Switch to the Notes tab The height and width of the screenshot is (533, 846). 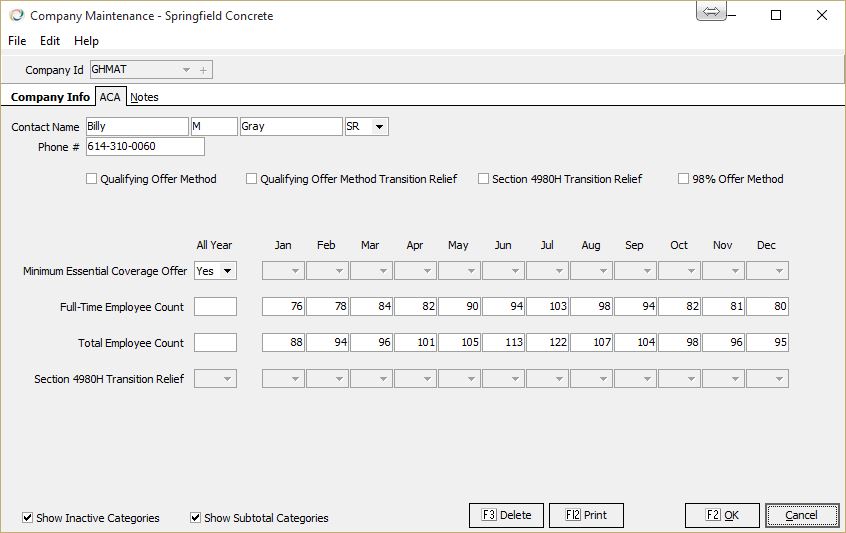pyautogui.click(x=144, y=97)
